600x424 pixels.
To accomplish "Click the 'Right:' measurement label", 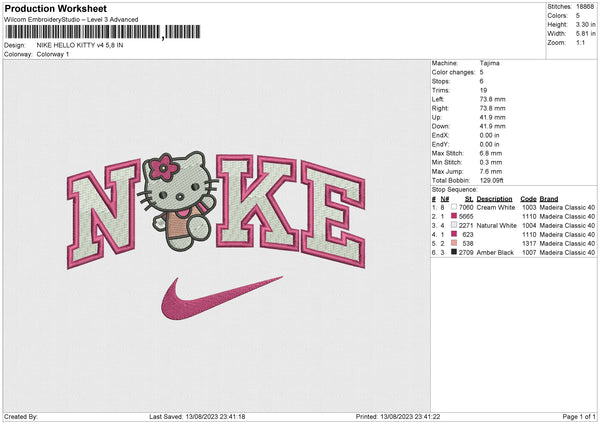I will point(440,108).
